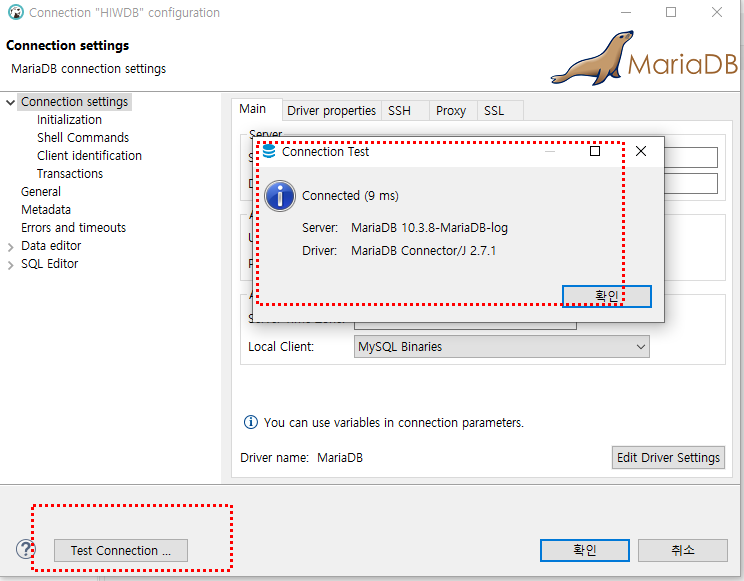This screenshot has width=744, height=581.
Task: Select the Shell Commands tree item
Action: click(x=83, y=138)
